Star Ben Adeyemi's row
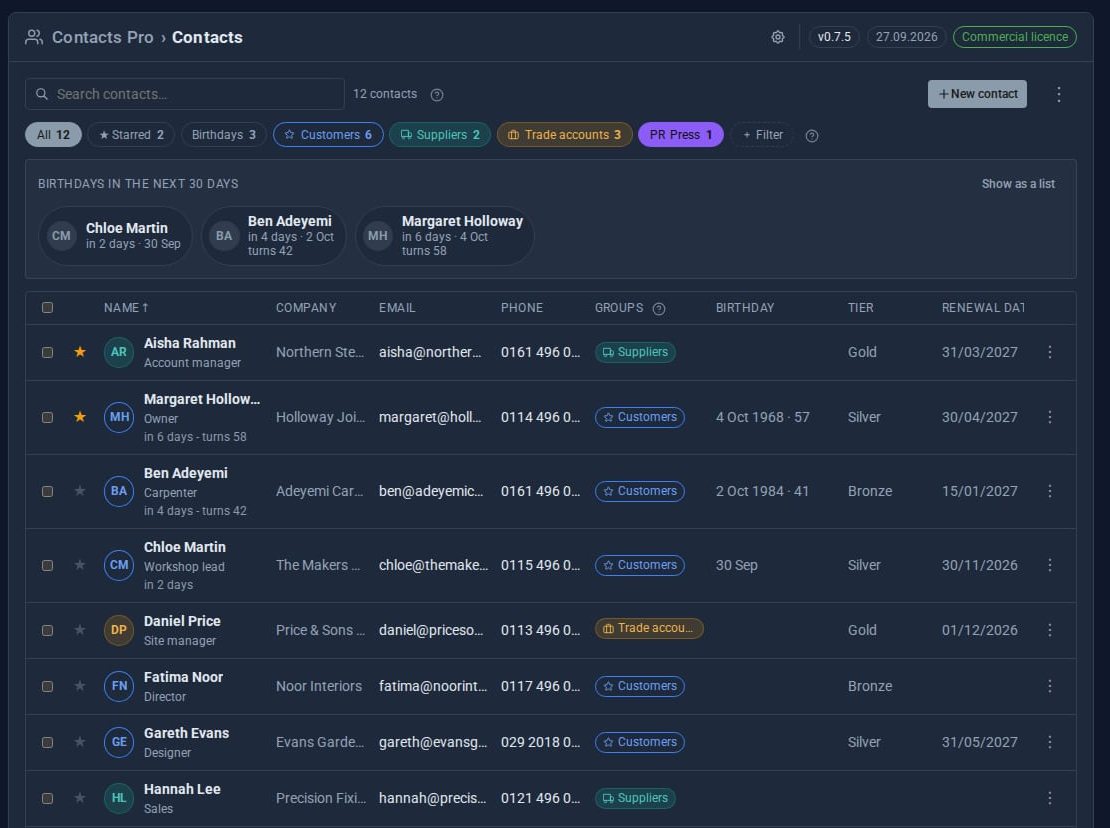This screenshot has width=1110, height=828. [80, 490]
